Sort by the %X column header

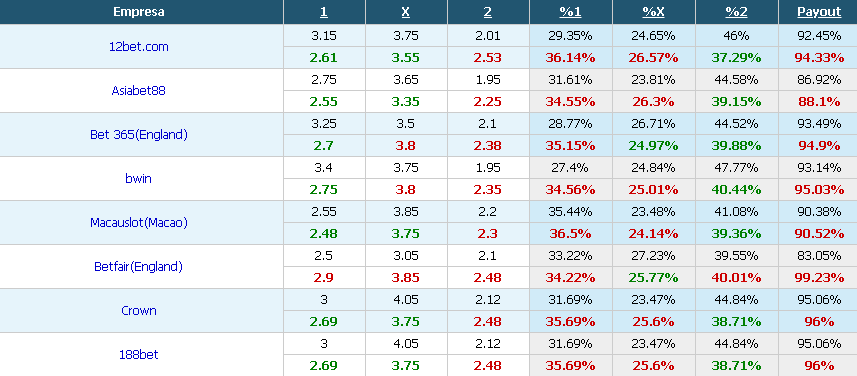(654, 12)
